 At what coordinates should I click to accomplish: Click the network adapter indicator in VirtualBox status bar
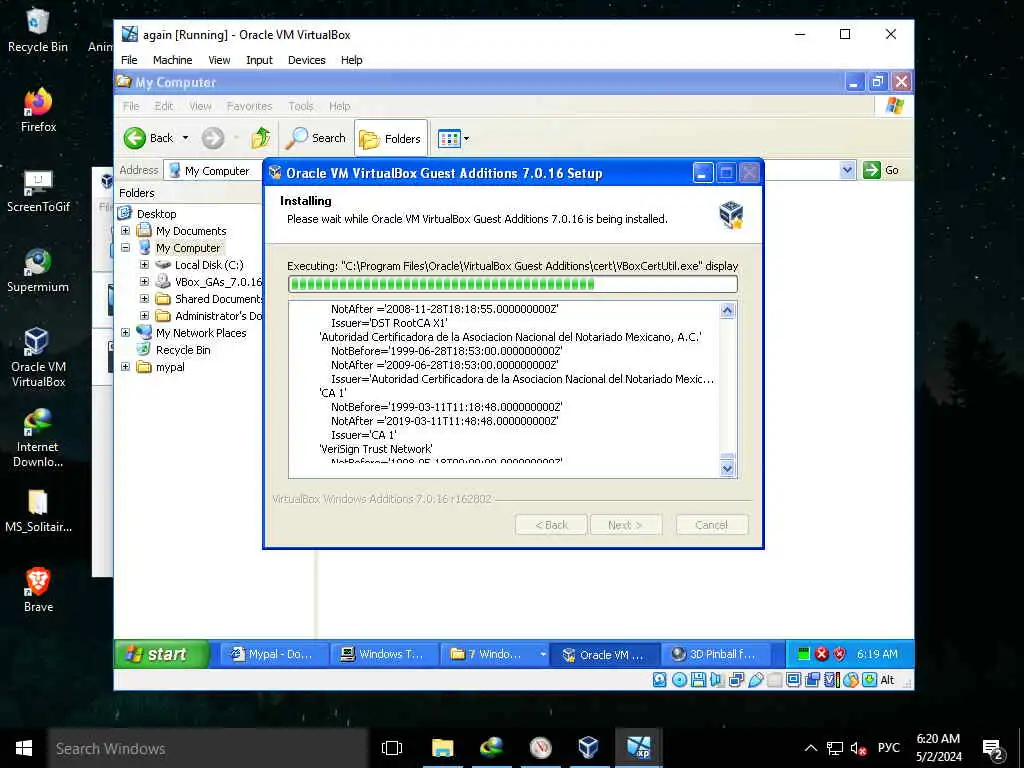(736, 680)
